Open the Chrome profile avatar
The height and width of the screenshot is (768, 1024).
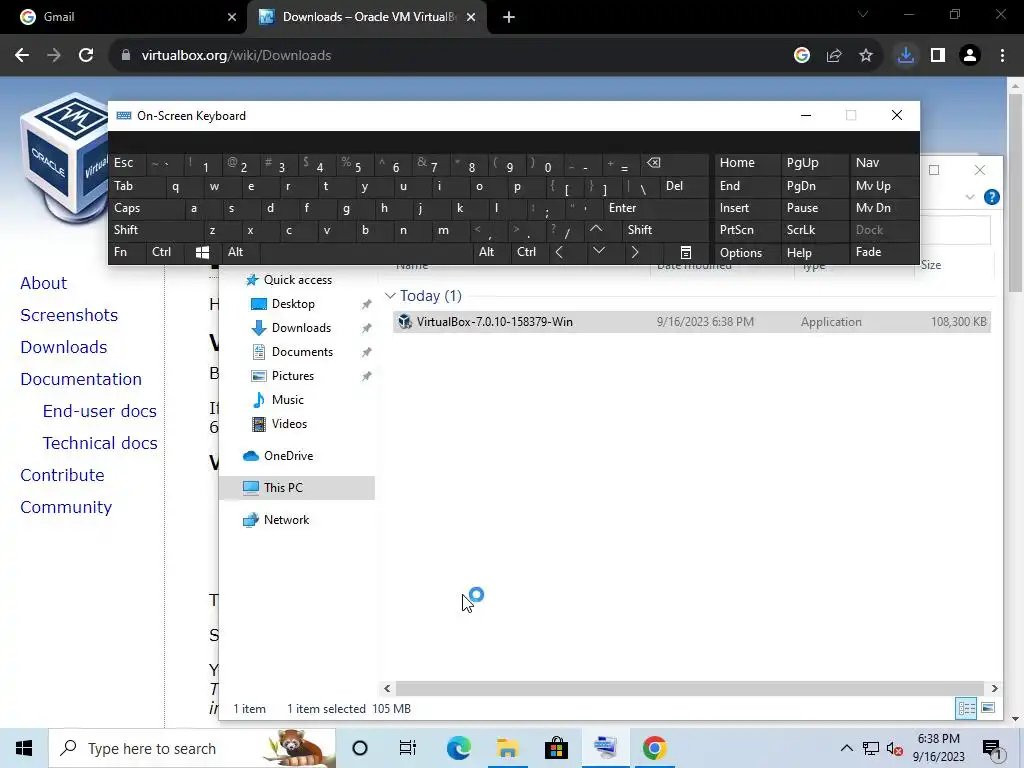pos(970,56)
